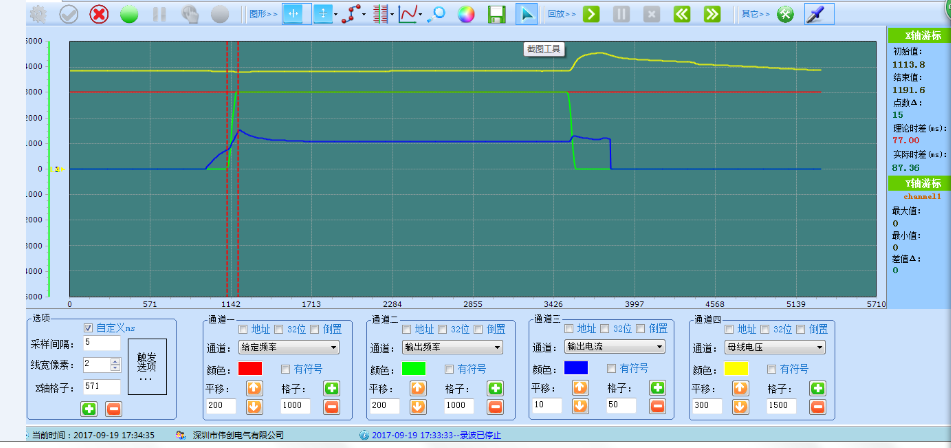Click 通道一 grid green plus button
The image size is (951, 448).
tap(331, 389)
